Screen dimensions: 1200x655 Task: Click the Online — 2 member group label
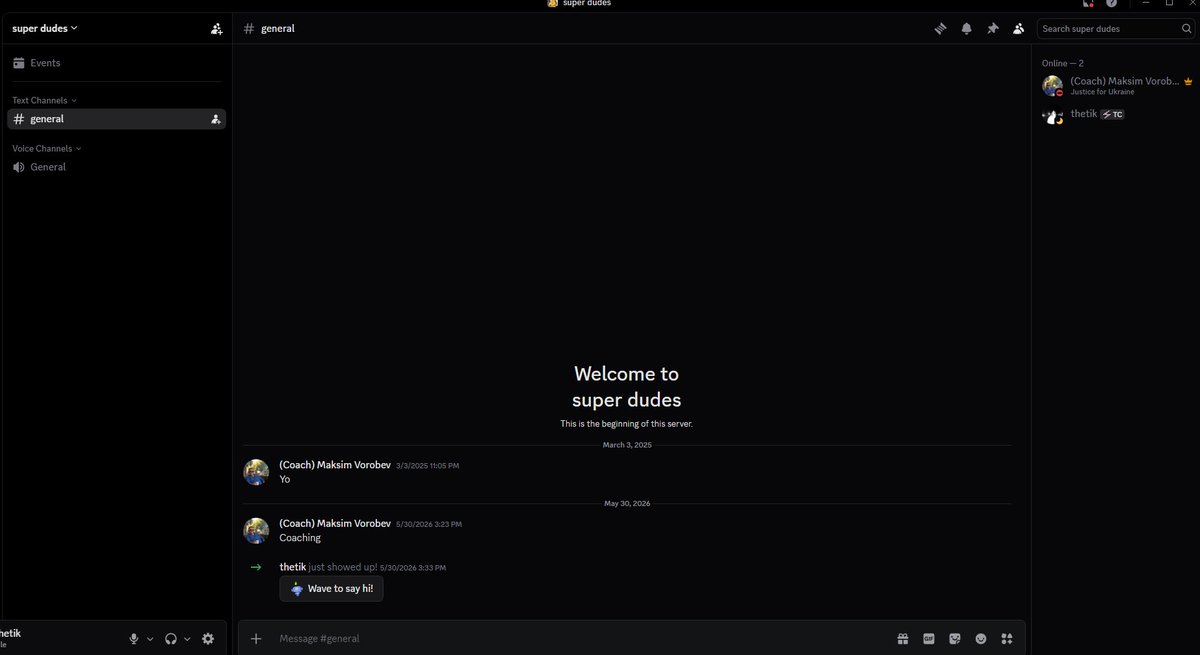coord(1062,63)
